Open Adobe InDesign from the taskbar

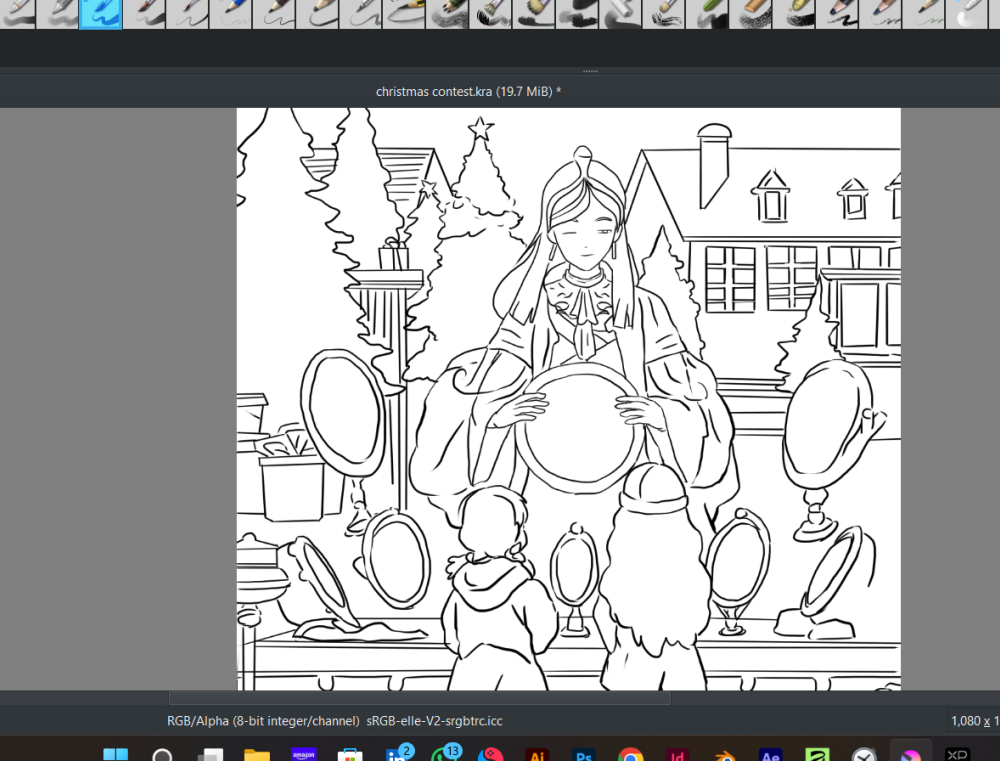(676, 756)
